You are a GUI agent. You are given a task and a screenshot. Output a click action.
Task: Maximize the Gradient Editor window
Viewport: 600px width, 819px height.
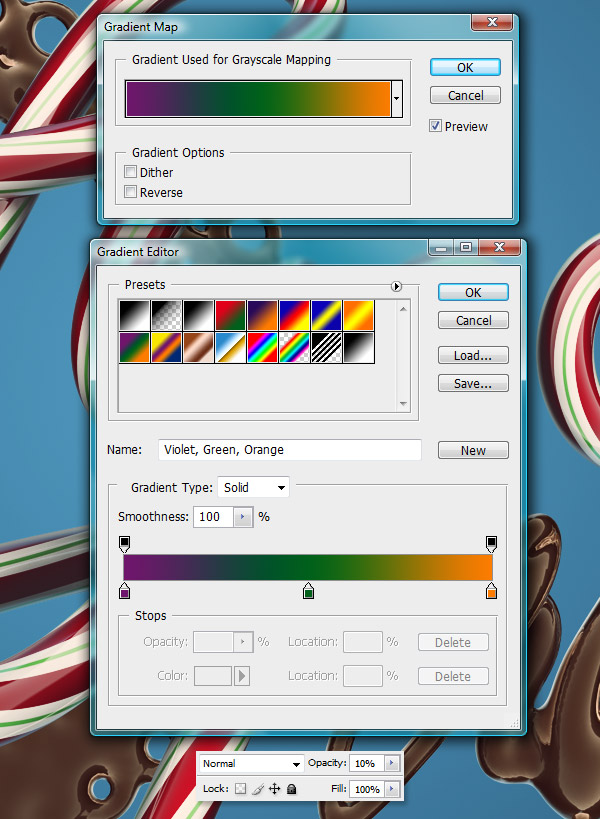click(x=466, y=247)
